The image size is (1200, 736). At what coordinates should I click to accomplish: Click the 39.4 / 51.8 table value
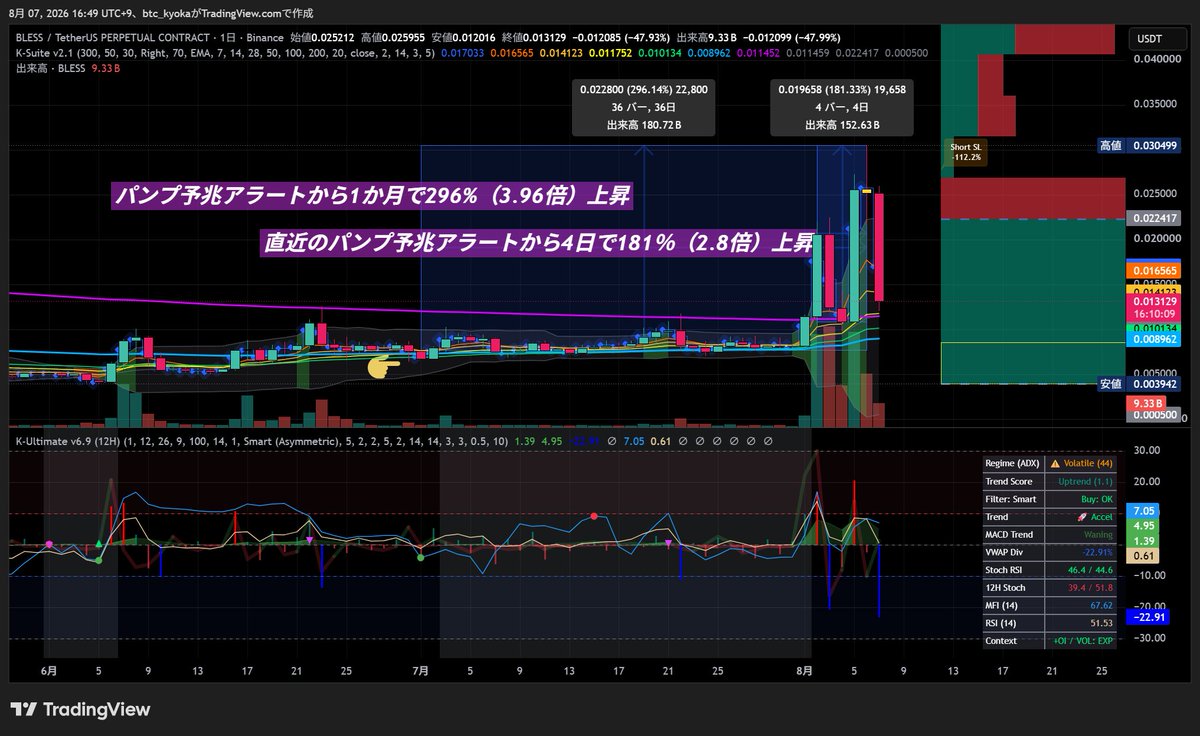(x=1092, y=588)
